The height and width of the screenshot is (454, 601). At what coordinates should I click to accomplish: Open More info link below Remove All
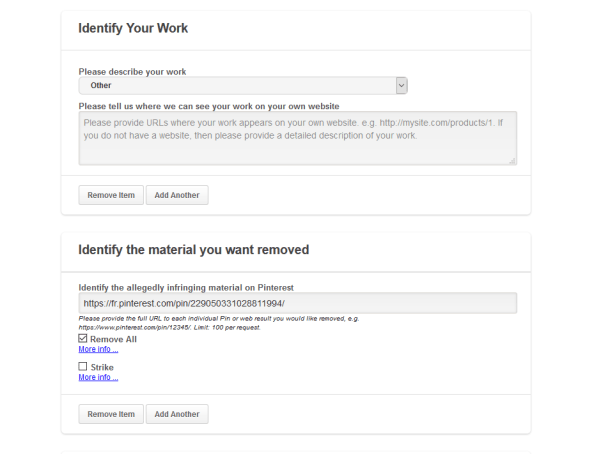[x=98, y=349]
